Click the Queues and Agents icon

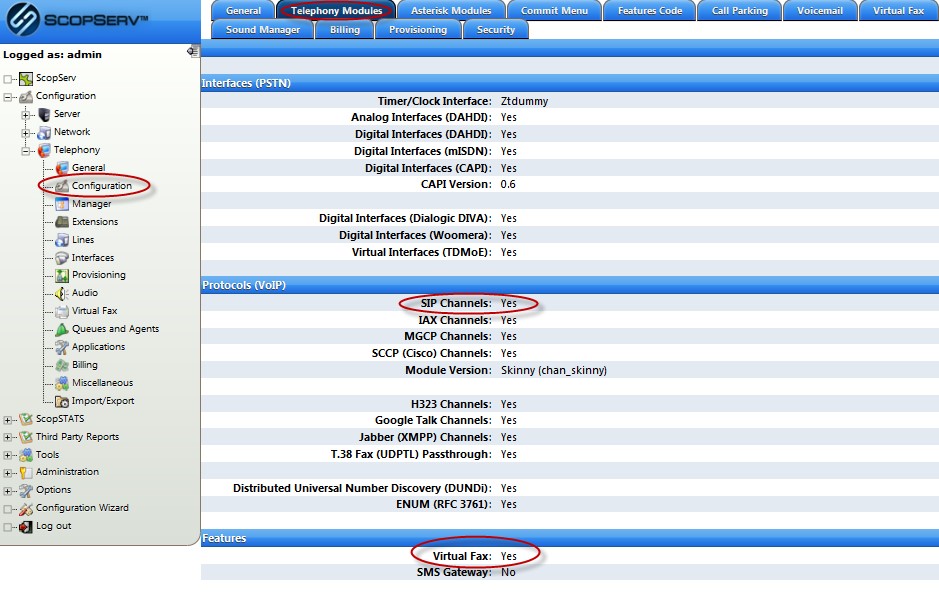62,329
